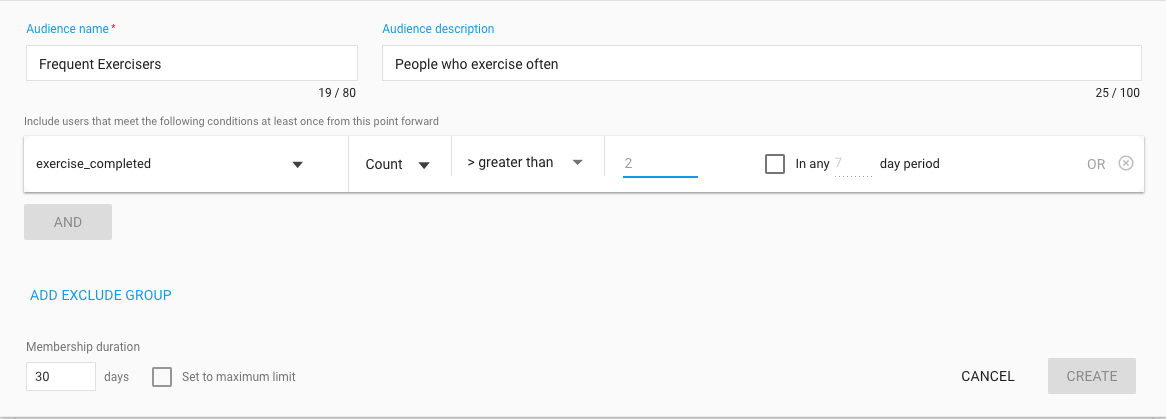Click OR to add an alternative condition
Screen dimensions: 1166x419
click(1096, 164)
